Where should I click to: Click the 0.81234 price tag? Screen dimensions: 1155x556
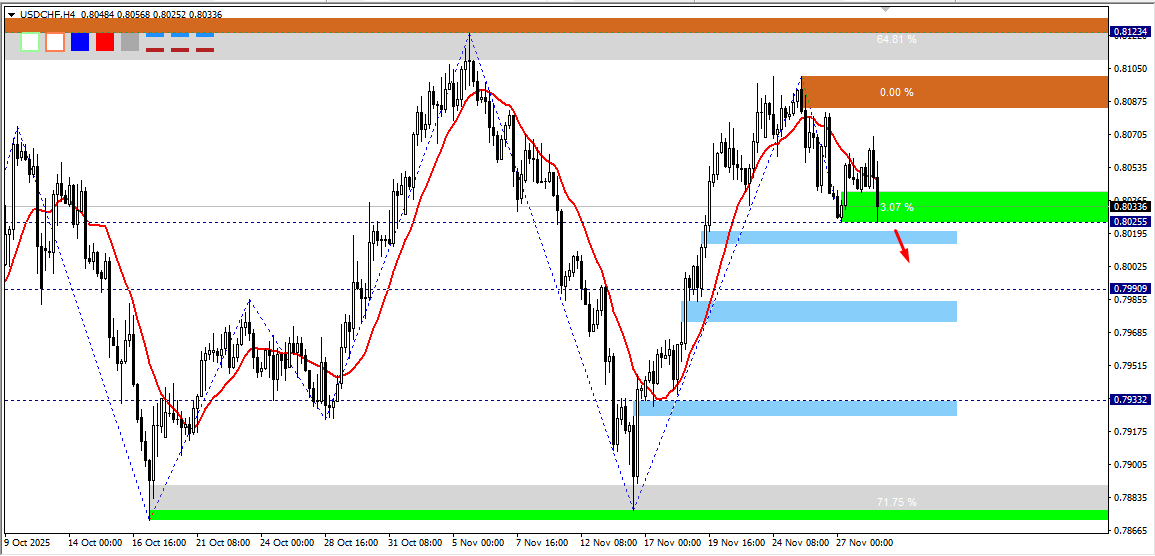[1130, 31]
